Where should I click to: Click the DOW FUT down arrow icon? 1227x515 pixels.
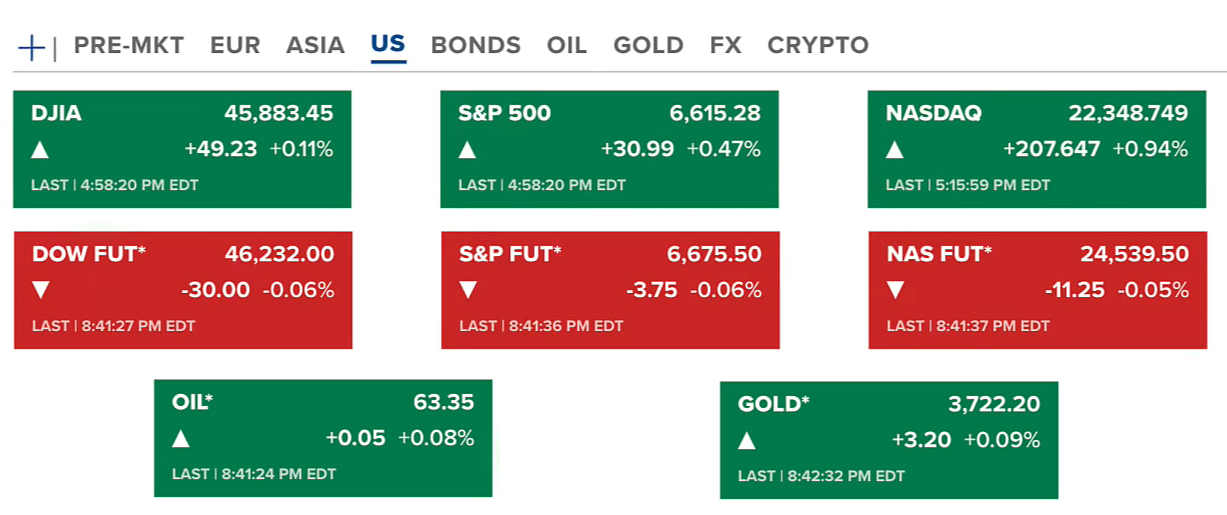click(x=41, y=291)
